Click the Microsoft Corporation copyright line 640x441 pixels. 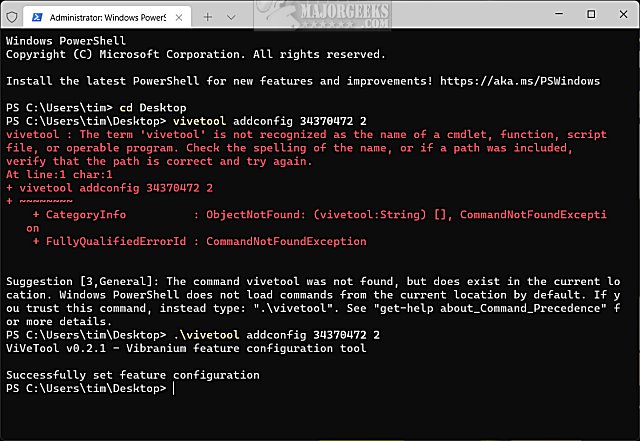tap(195, 53)
